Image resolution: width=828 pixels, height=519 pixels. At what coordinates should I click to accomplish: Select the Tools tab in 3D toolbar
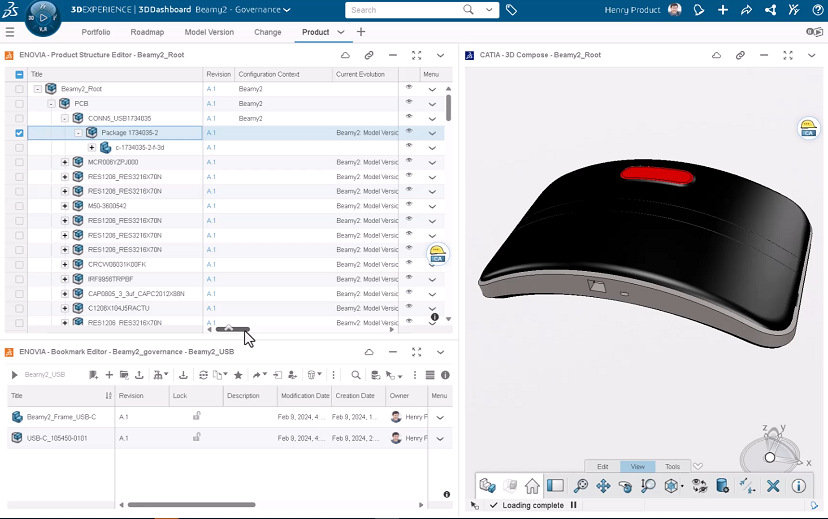673,466
